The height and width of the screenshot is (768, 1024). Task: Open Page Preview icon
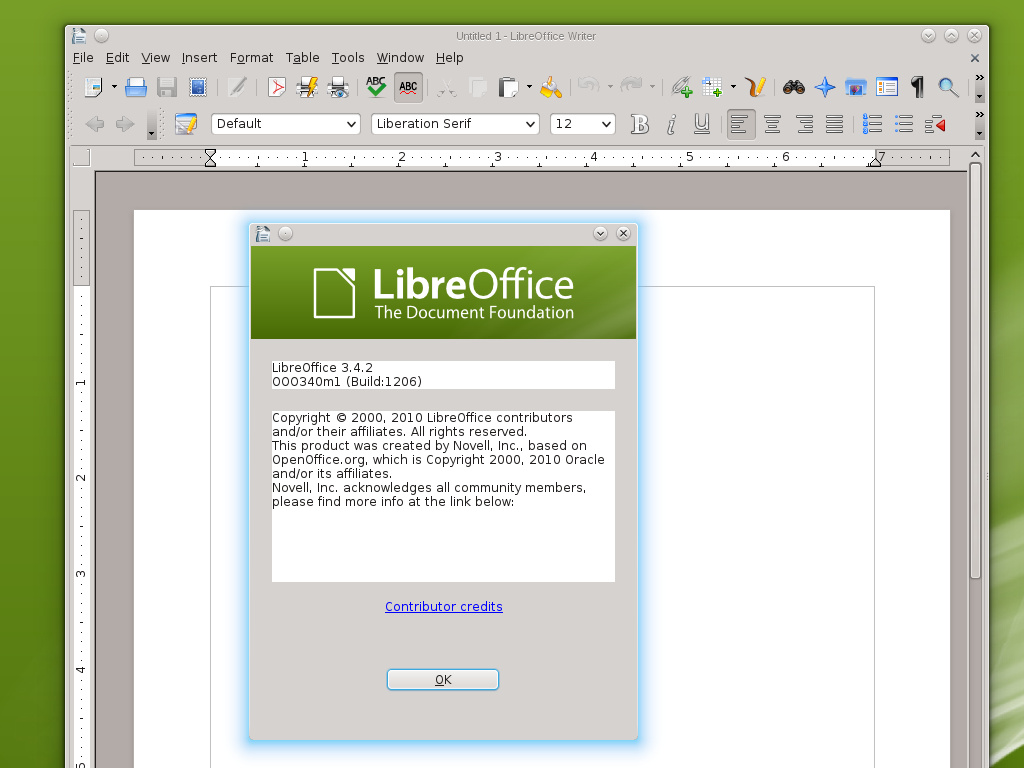pos(338,87)
